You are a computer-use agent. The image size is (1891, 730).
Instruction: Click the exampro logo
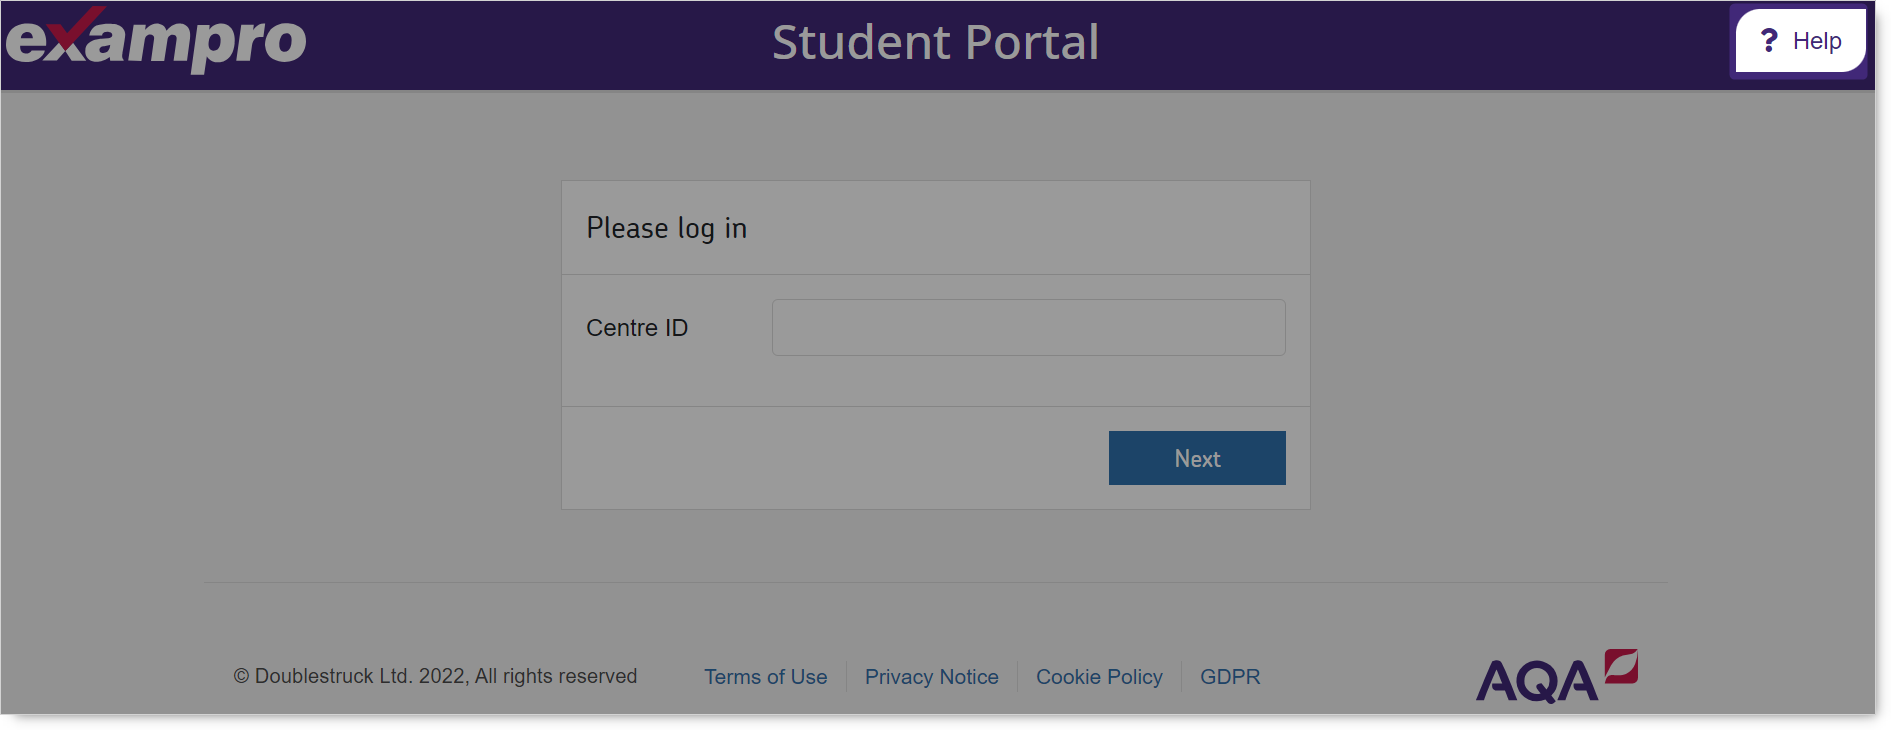click(156, 42)
